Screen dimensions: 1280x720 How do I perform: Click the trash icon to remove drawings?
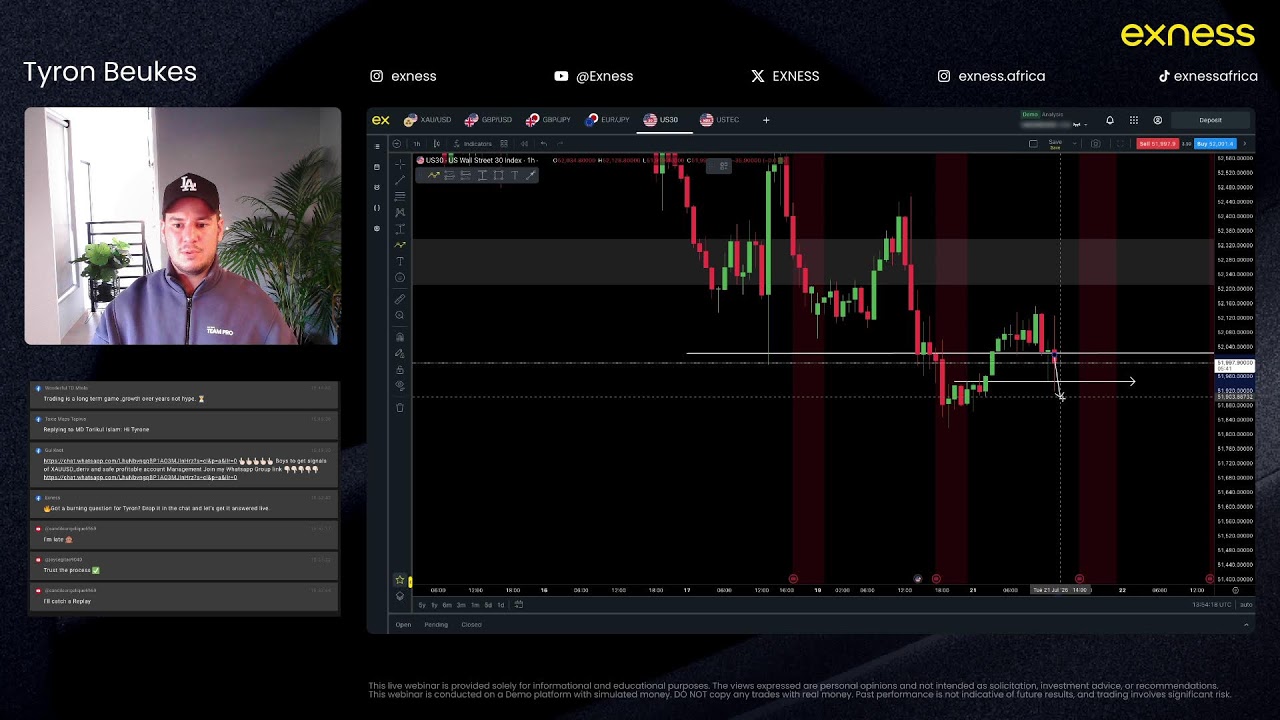click(x=400, y=408)
